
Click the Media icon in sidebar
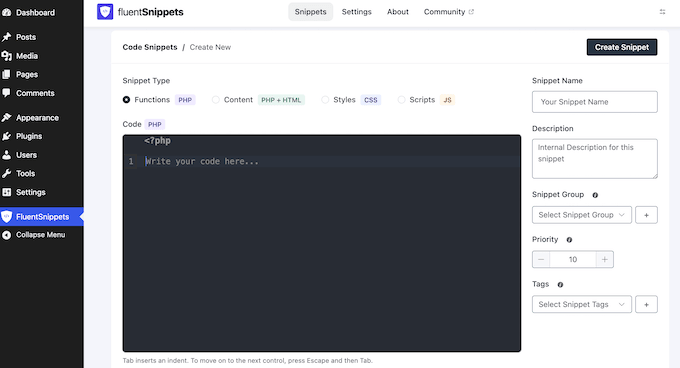click(7, 56)
